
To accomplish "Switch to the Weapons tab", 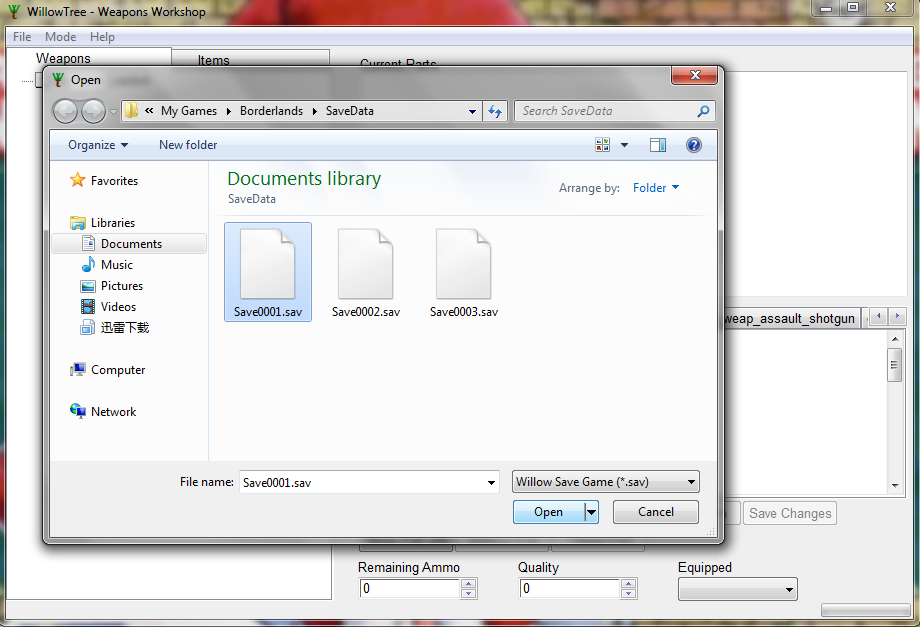I will coord(63,58).
